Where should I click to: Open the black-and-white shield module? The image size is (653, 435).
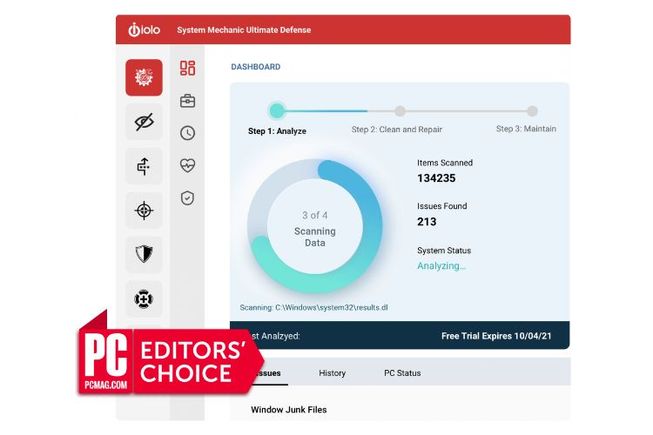pyautogui.click(x=144, y=254)
